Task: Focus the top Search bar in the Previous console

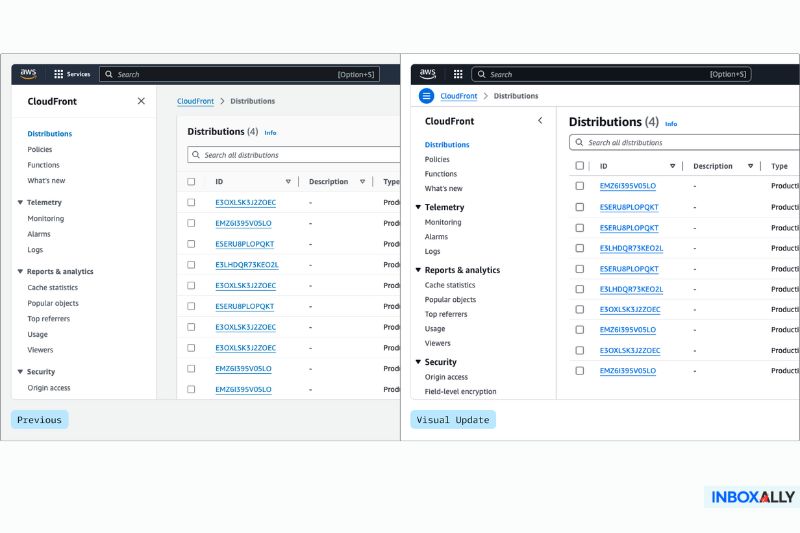Action: (239, 74)
